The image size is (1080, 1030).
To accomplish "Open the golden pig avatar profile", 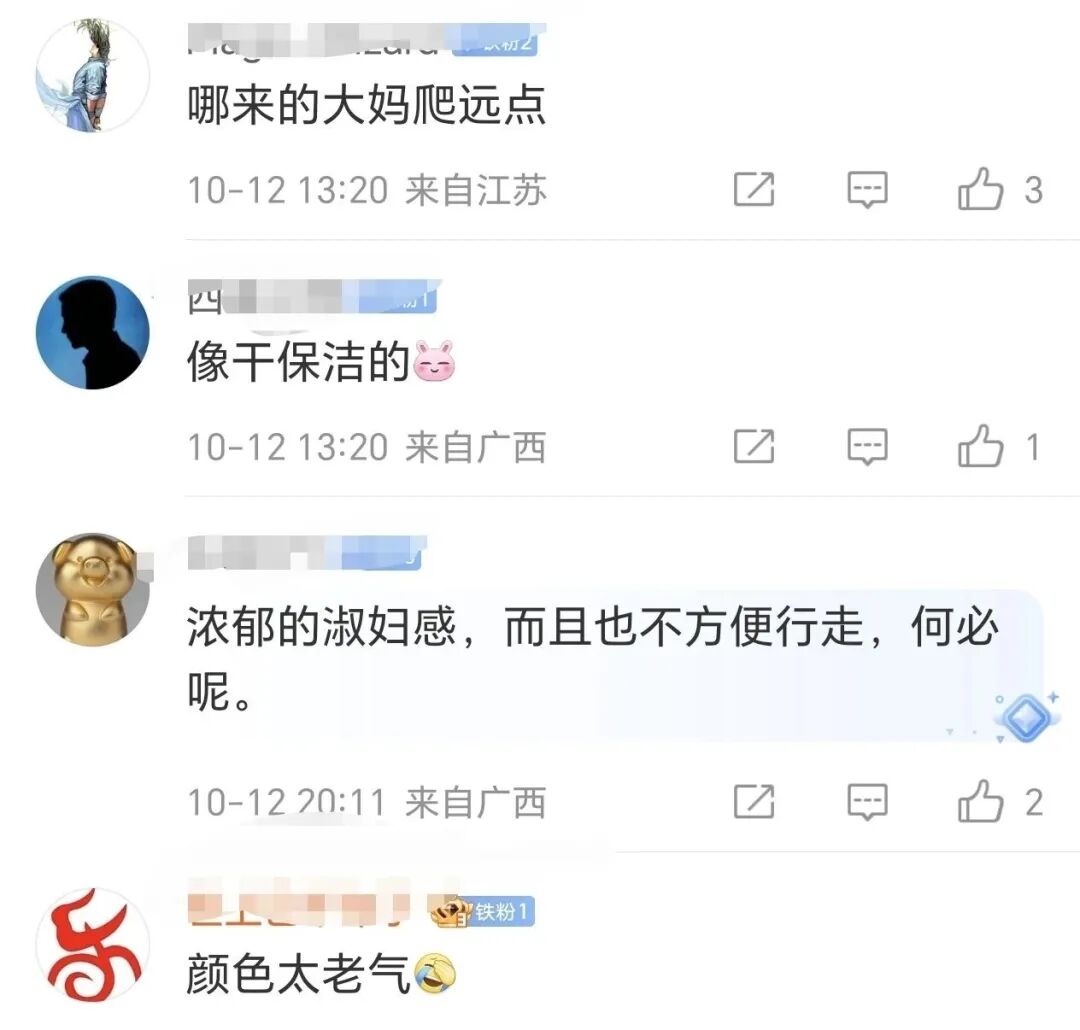I will point(93,589).
